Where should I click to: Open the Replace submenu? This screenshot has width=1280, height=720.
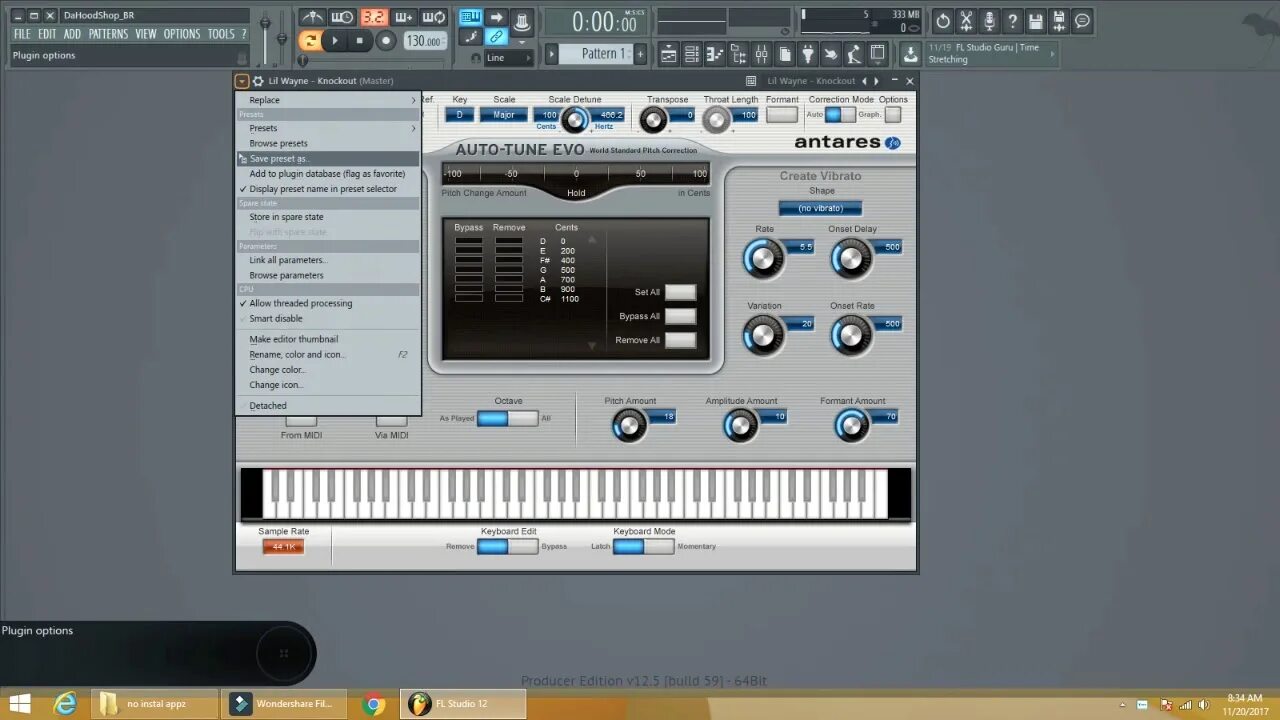[x=328, y=100]
